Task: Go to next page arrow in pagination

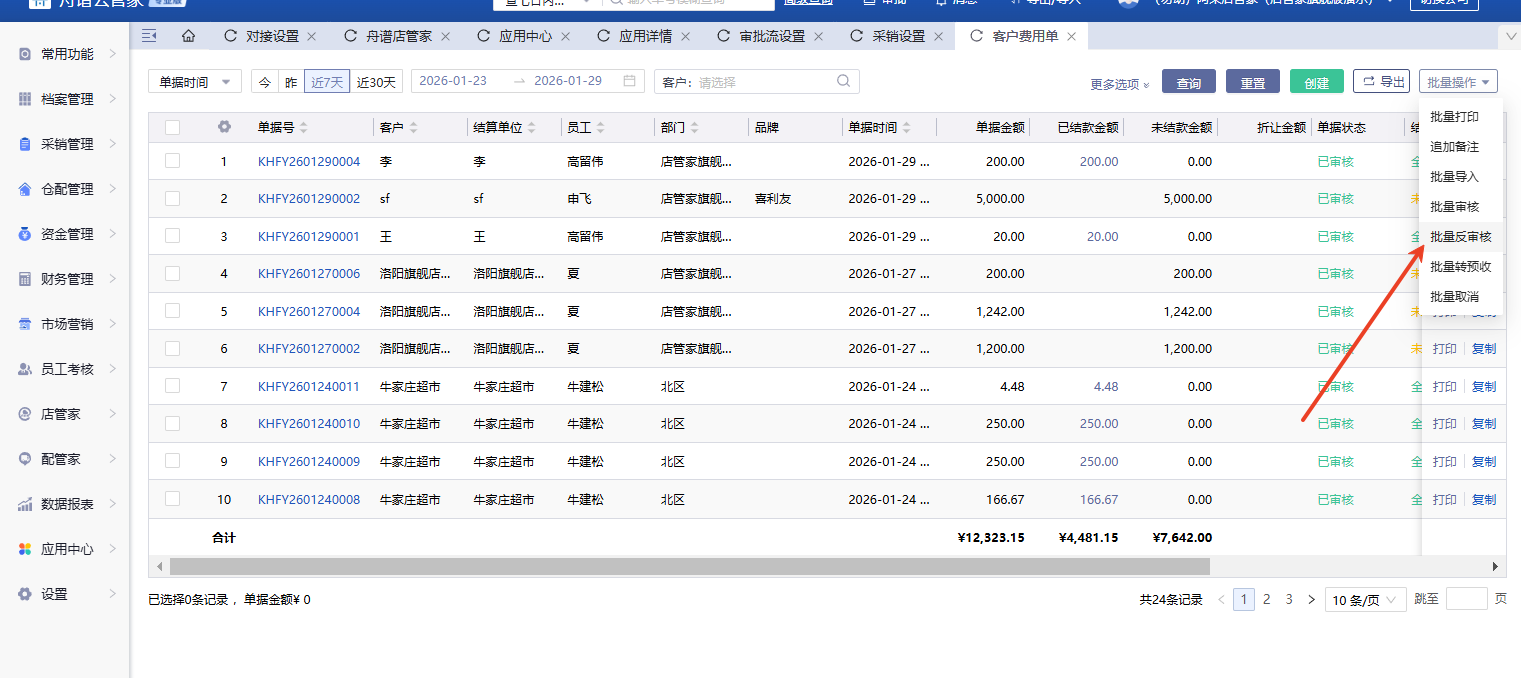Action: pyautogui.click(x=1311, y=599)
